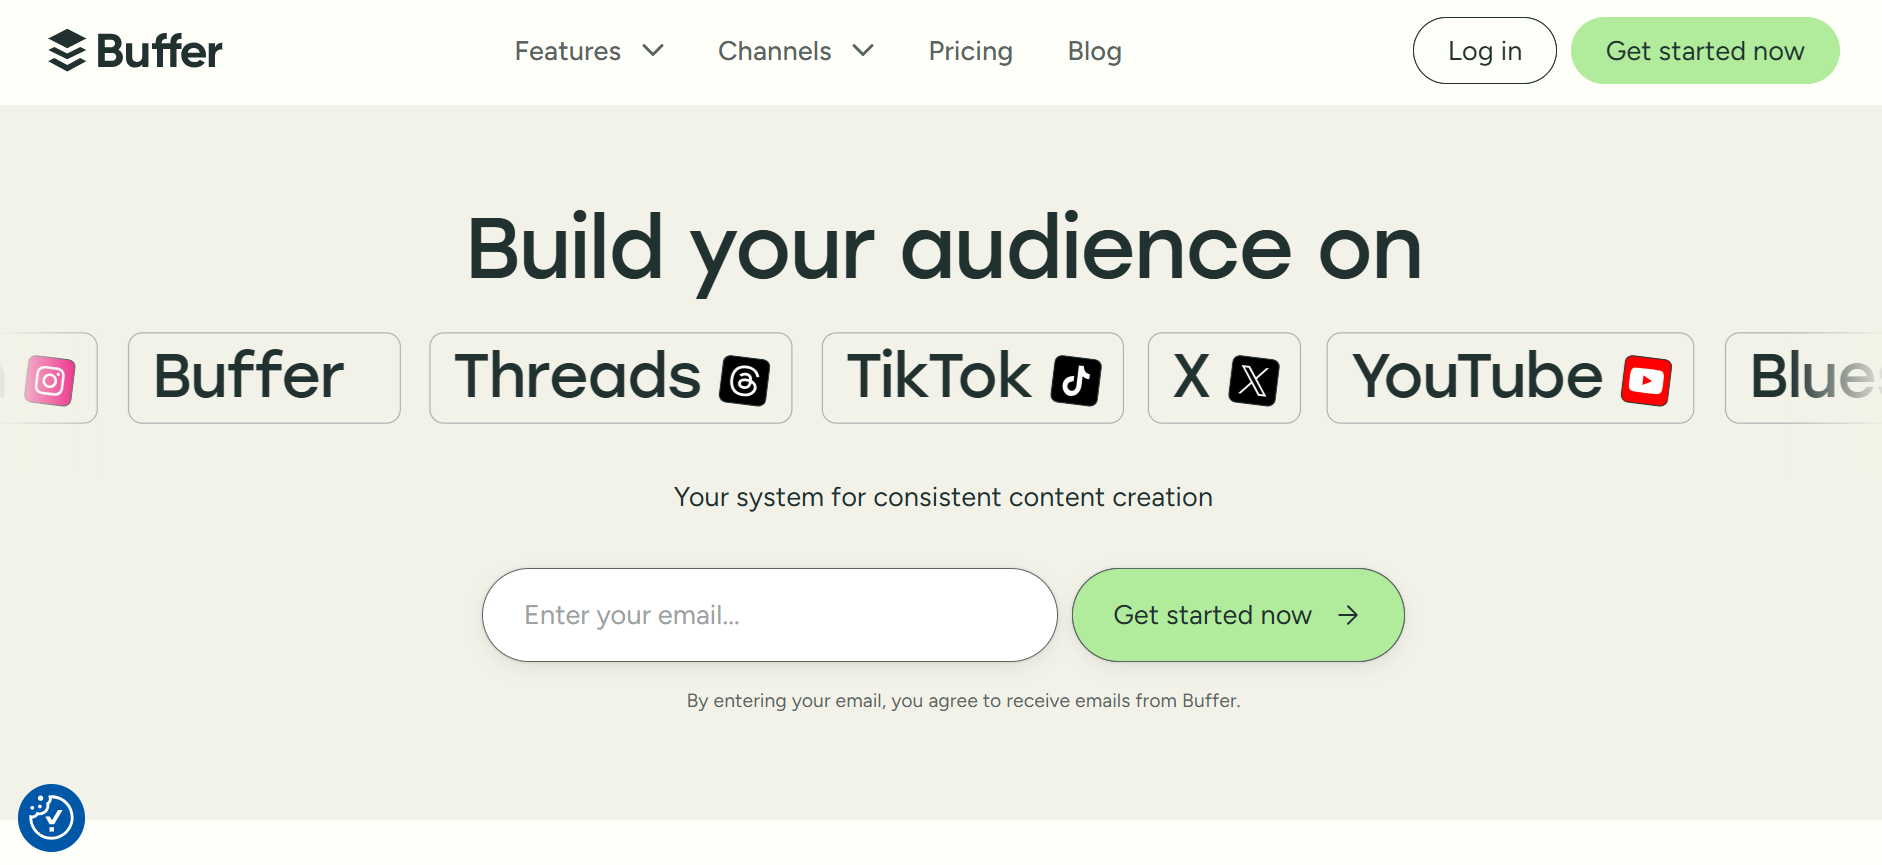The width and height of the screenshot is (1882, 865).
Task: Expand the Channels dropdown chevron
Action: pyautogui.click(x=863, y=50)
